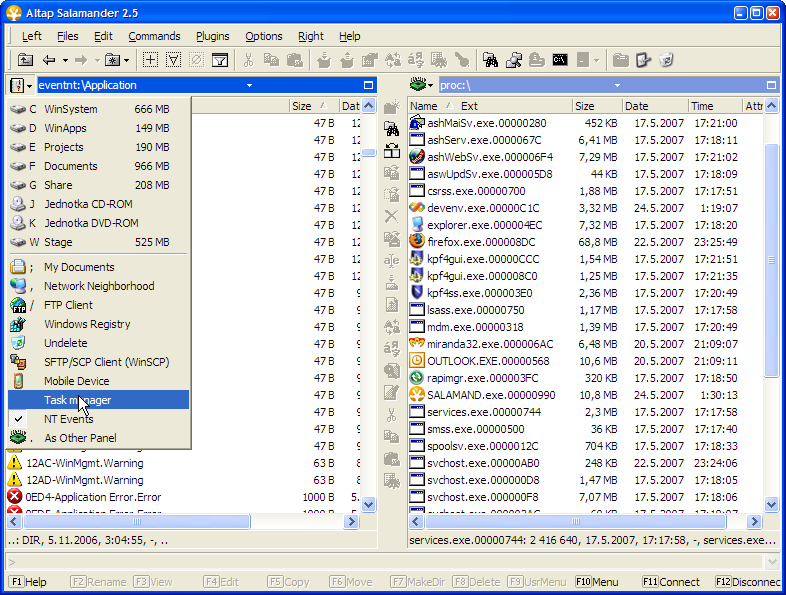Click the Pack archive toolbar icon
This screenshot has width=786, height=595.
click(x=324, y=61)
